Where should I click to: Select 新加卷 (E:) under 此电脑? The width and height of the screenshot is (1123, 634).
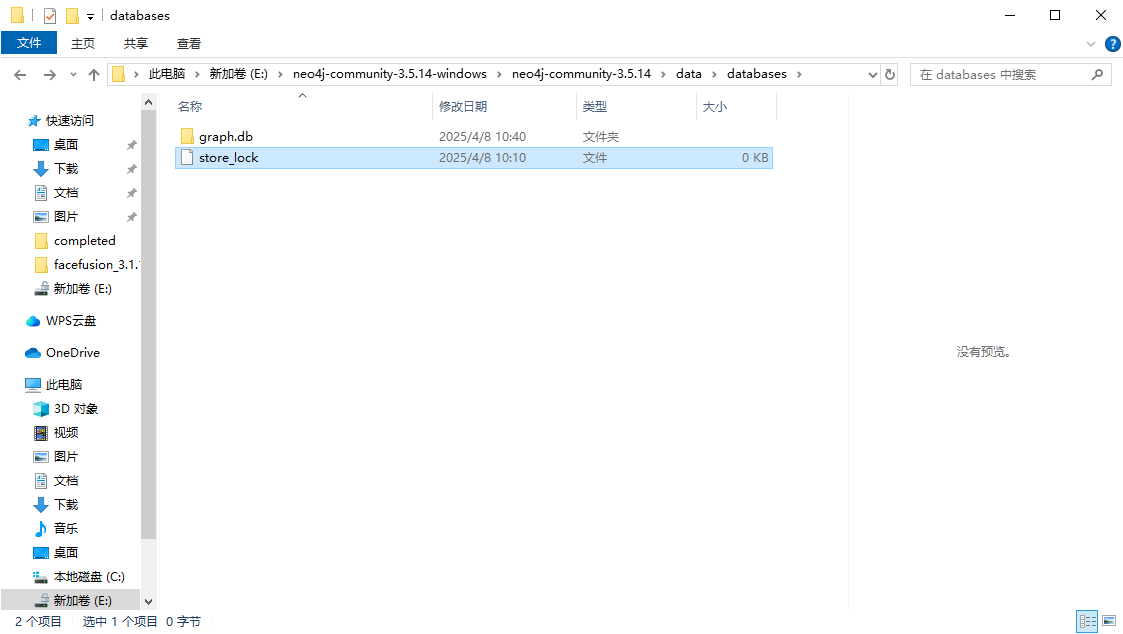82,600
